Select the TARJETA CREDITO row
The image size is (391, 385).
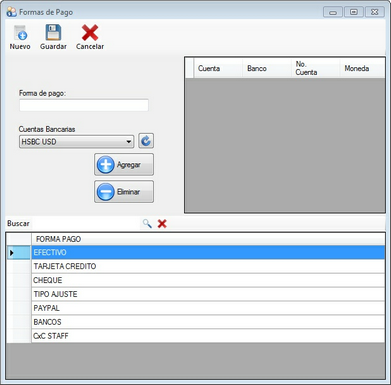click(x=208, y=266)
